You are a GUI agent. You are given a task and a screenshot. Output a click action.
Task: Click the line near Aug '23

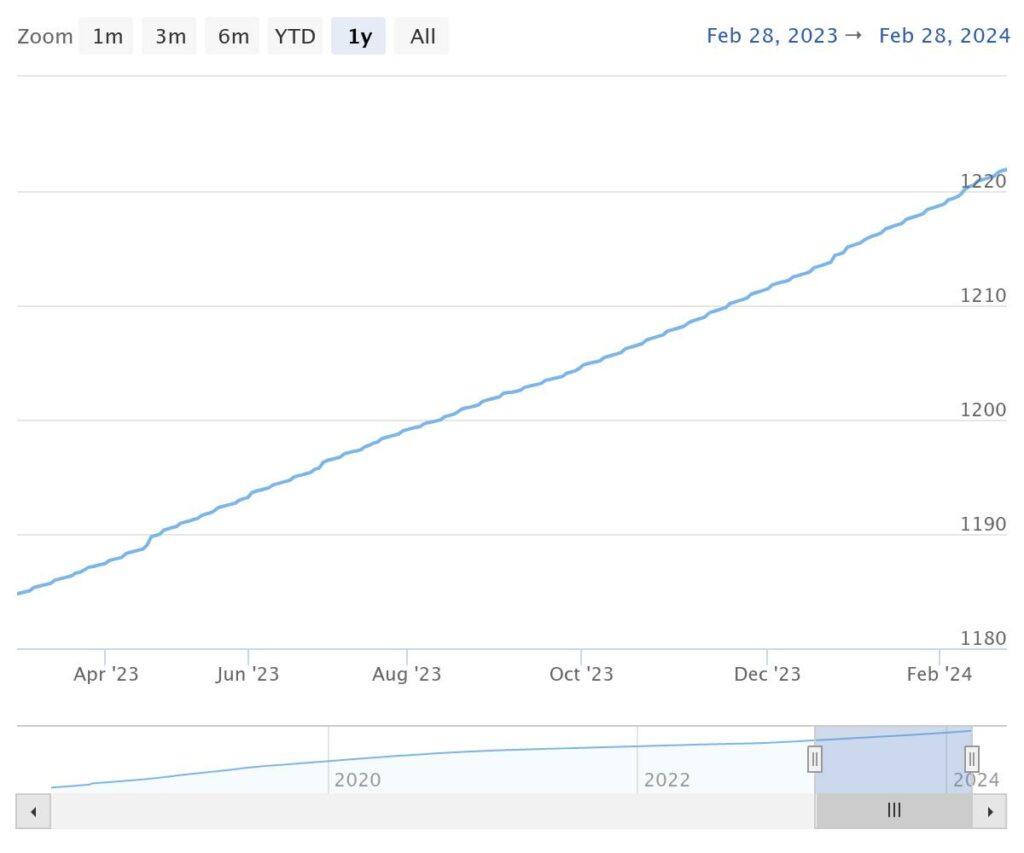coord(407,429)
